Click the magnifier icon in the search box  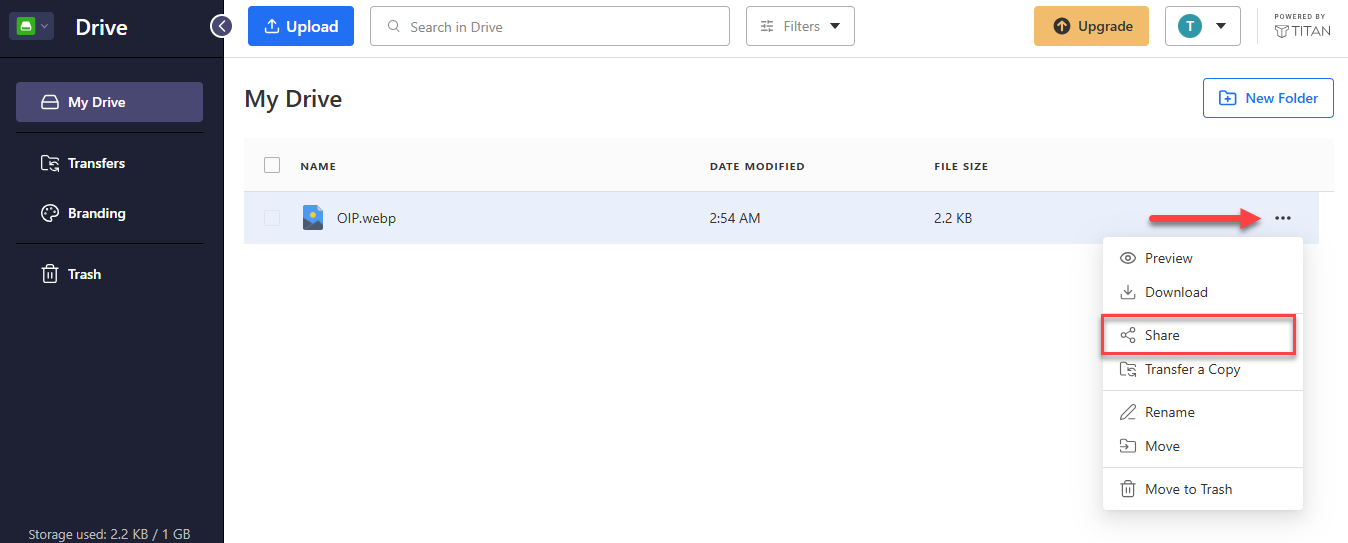(394, 27)
